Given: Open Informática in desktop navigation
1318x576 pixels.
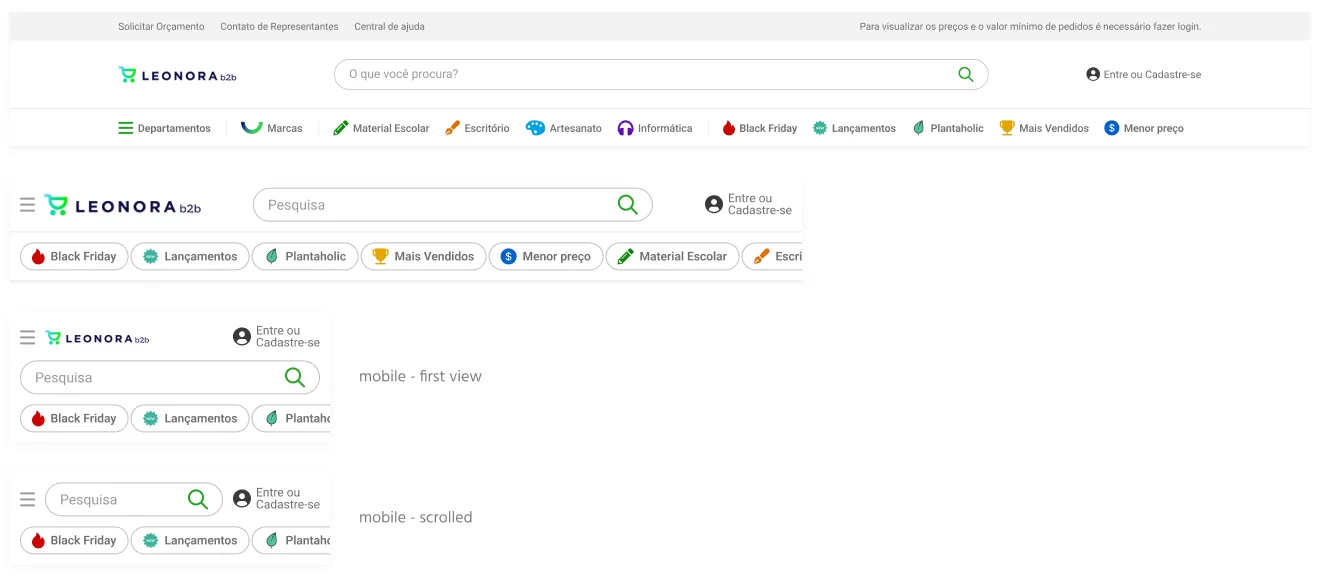Looking at the screenshot, I should [655, 128].
